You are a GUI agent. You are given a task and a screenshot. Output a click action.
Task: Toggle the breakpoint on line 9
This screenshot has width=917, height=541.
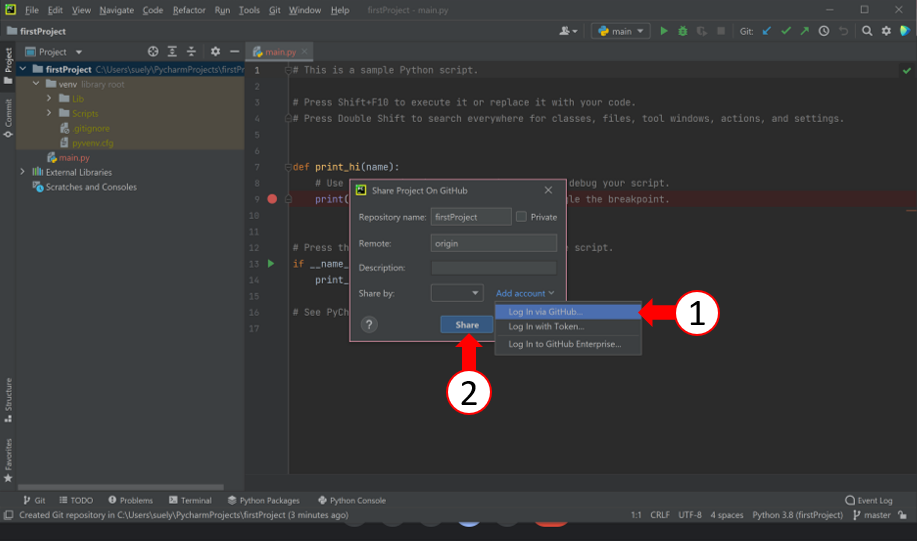click(x=272, y=199)
